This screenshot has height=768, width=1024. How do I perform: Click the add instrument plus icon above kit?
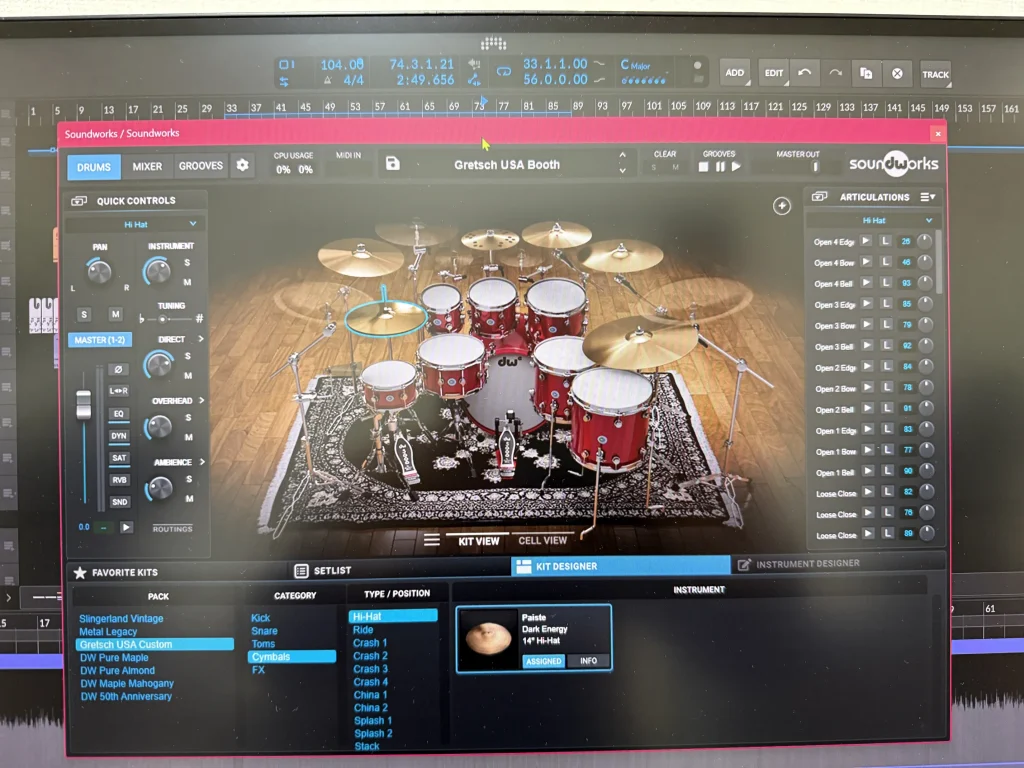(x=782, y=206)
